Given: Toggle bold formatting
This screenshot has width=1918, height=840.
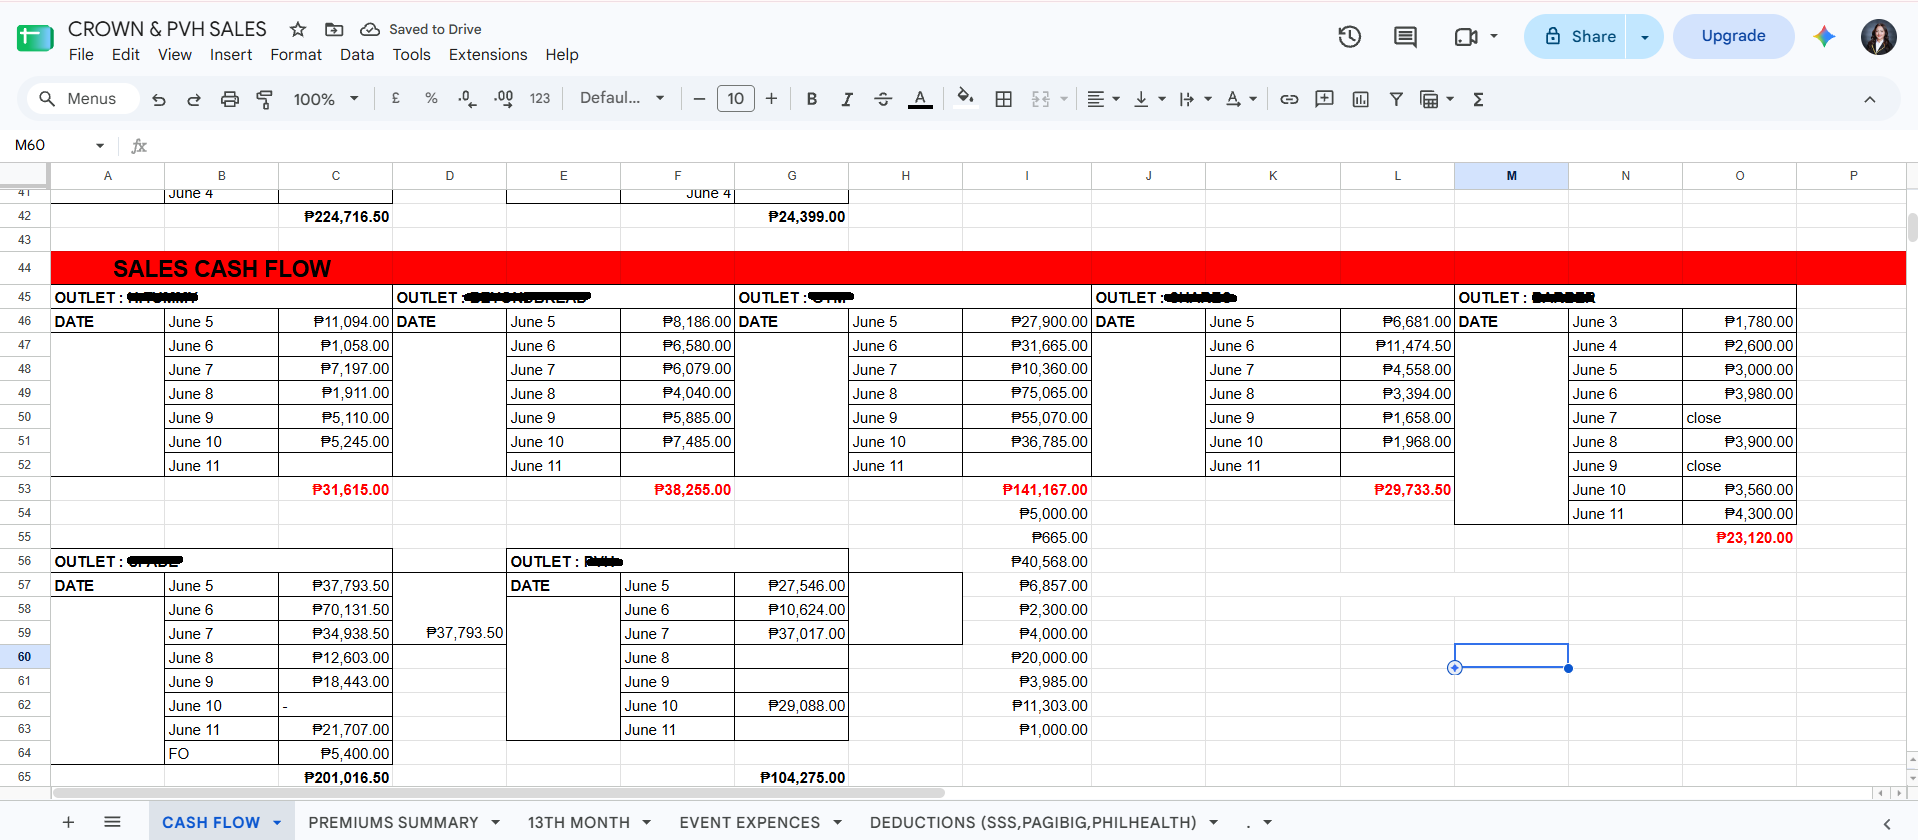Looking at the screenshot, I should click(x=812, y=99).
